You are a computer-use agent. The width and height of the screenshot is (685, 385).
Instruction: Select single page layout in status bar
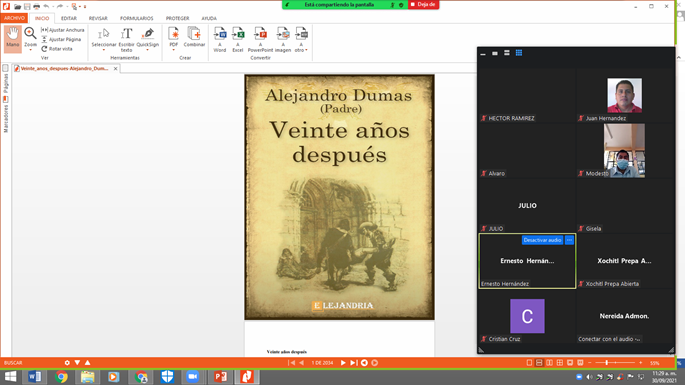tap(529, 363)
